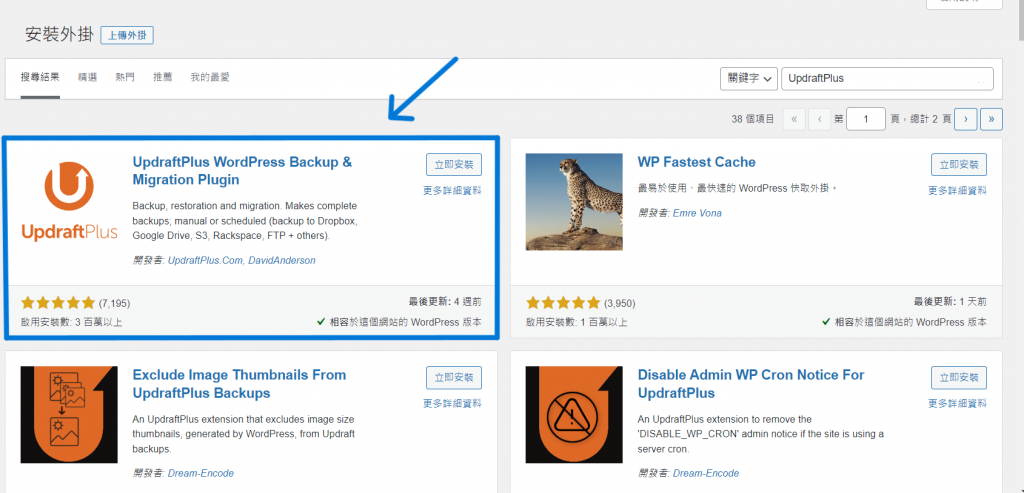Click Disable Admin WP Cron Notice plugin icon
The height and width of the screenshot is (493, 1024).
click(x=574, y=415)
